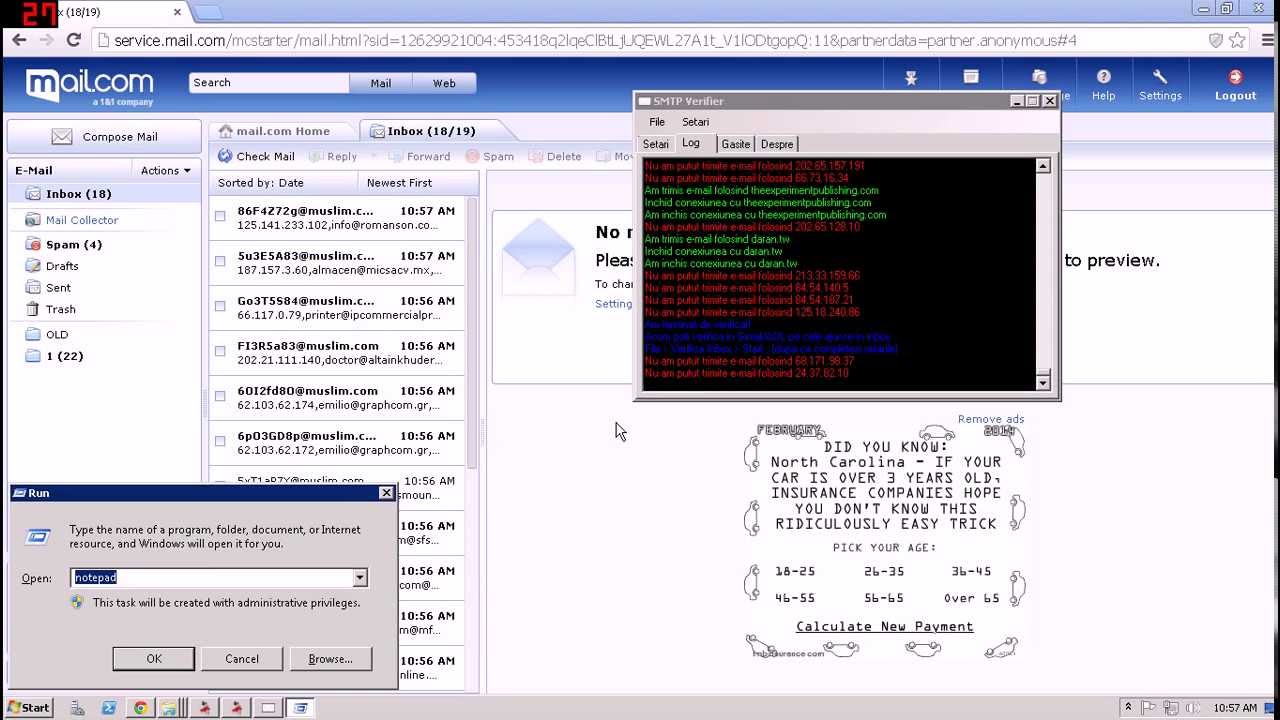Click the Reply arrow icon

point(316,156)
